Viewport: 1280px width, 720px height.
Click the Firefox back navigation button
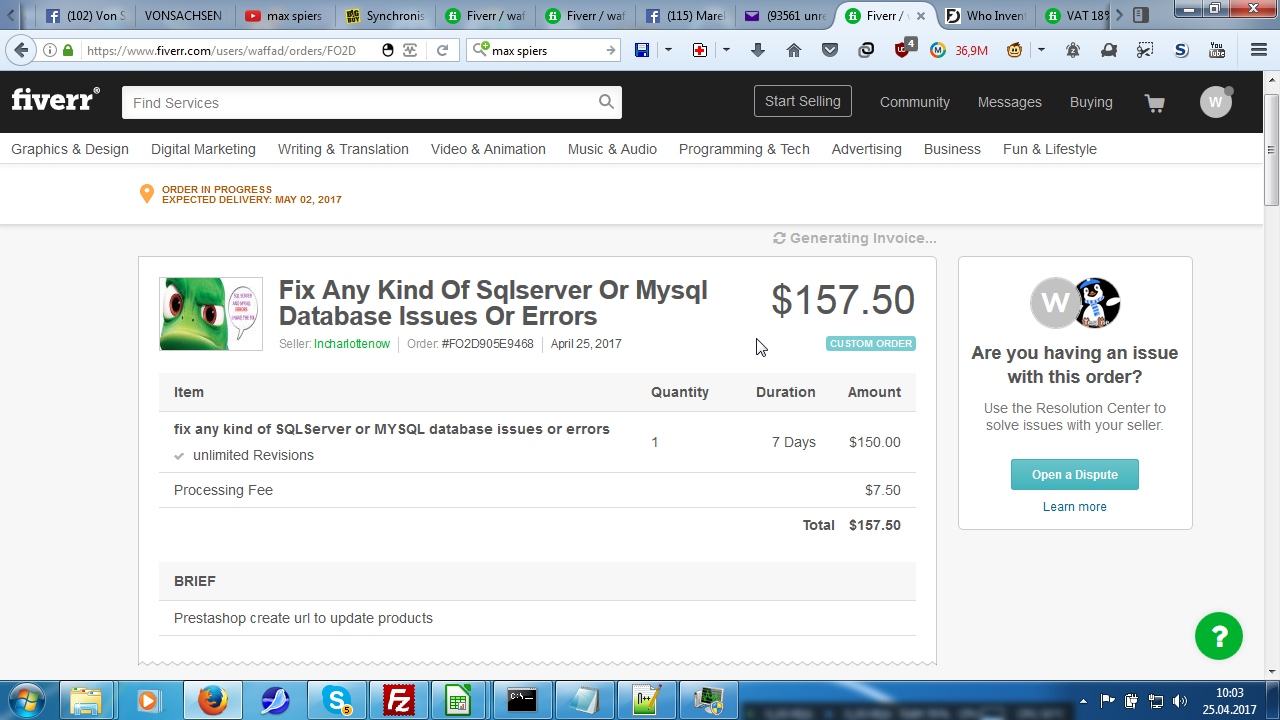point(21,50)
